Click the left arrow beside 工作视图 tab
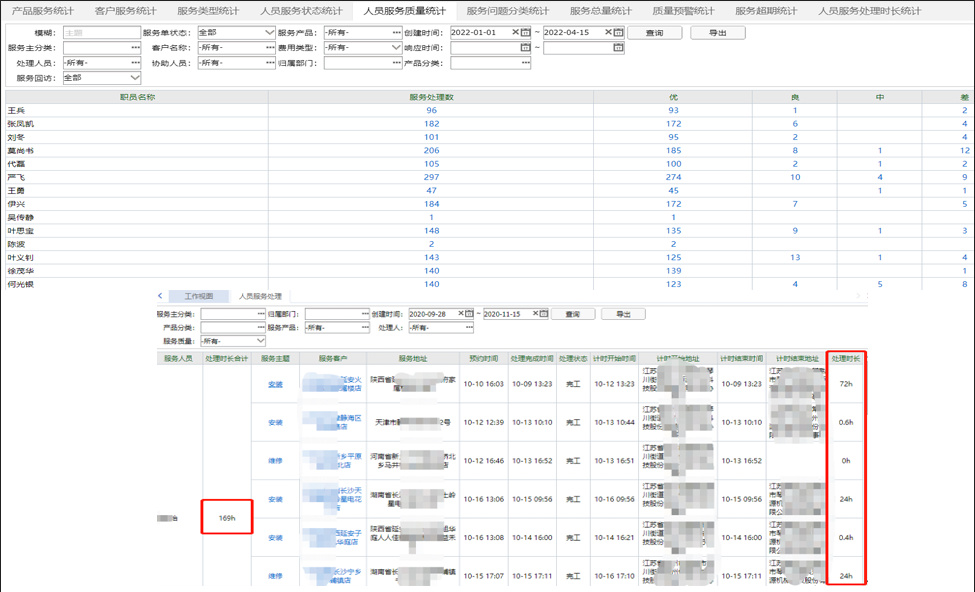 click(x=160, y=297)
